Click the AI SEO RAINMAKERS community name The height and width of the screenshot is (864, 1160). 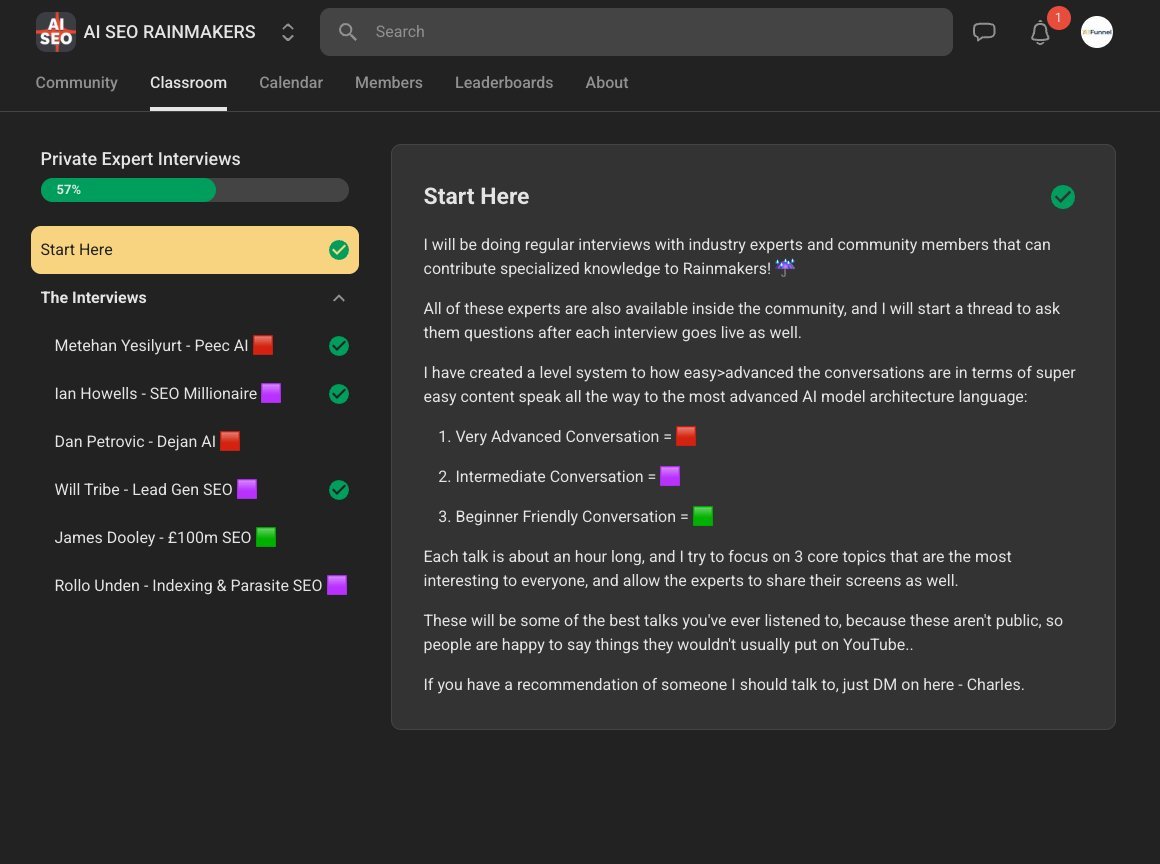(169, 32)
